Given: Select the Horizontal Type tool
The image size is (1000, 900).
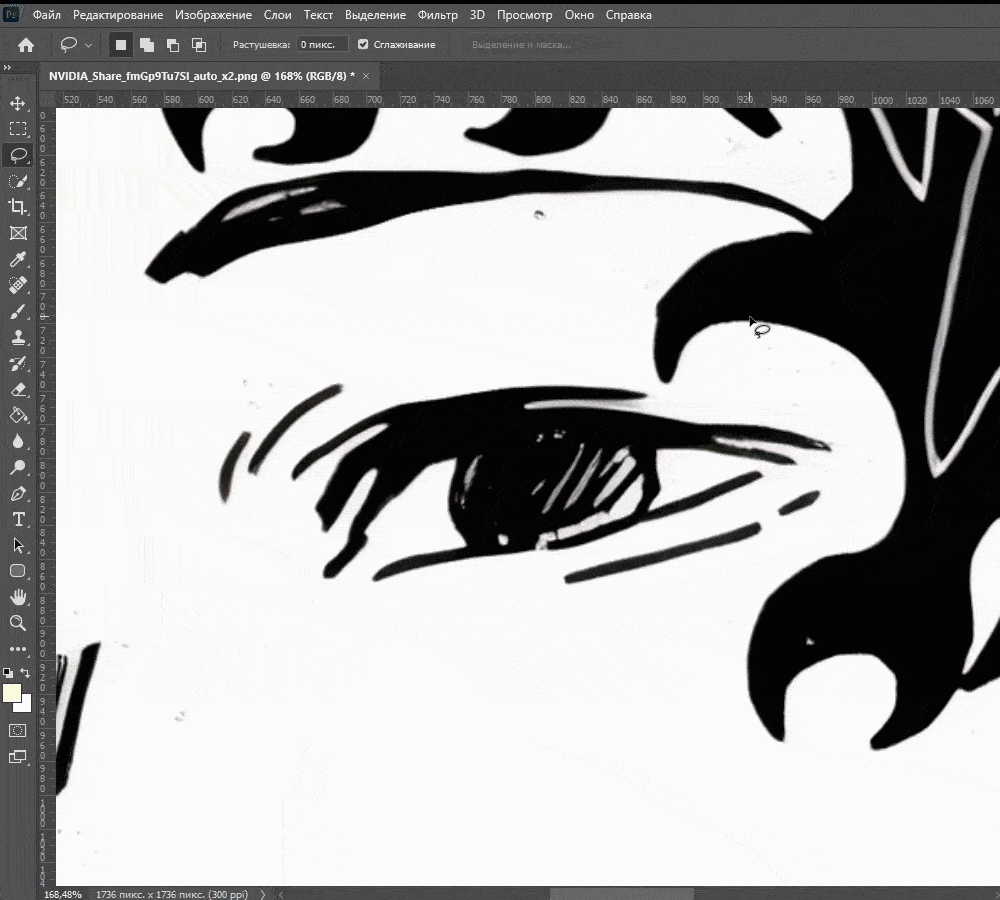Looking at the screenshot, I should [18, 519].
